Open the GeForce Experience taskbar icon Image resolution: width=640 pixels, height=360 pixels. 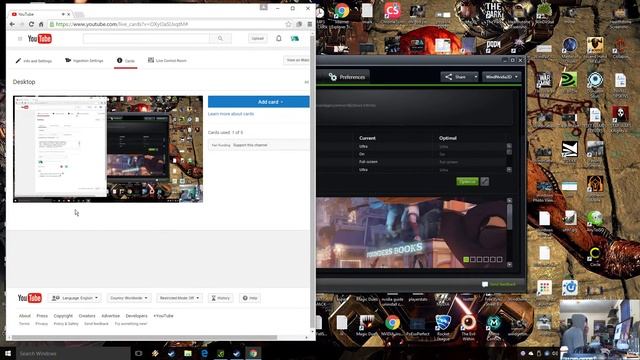pyautogui.click(x=220, y=353)
